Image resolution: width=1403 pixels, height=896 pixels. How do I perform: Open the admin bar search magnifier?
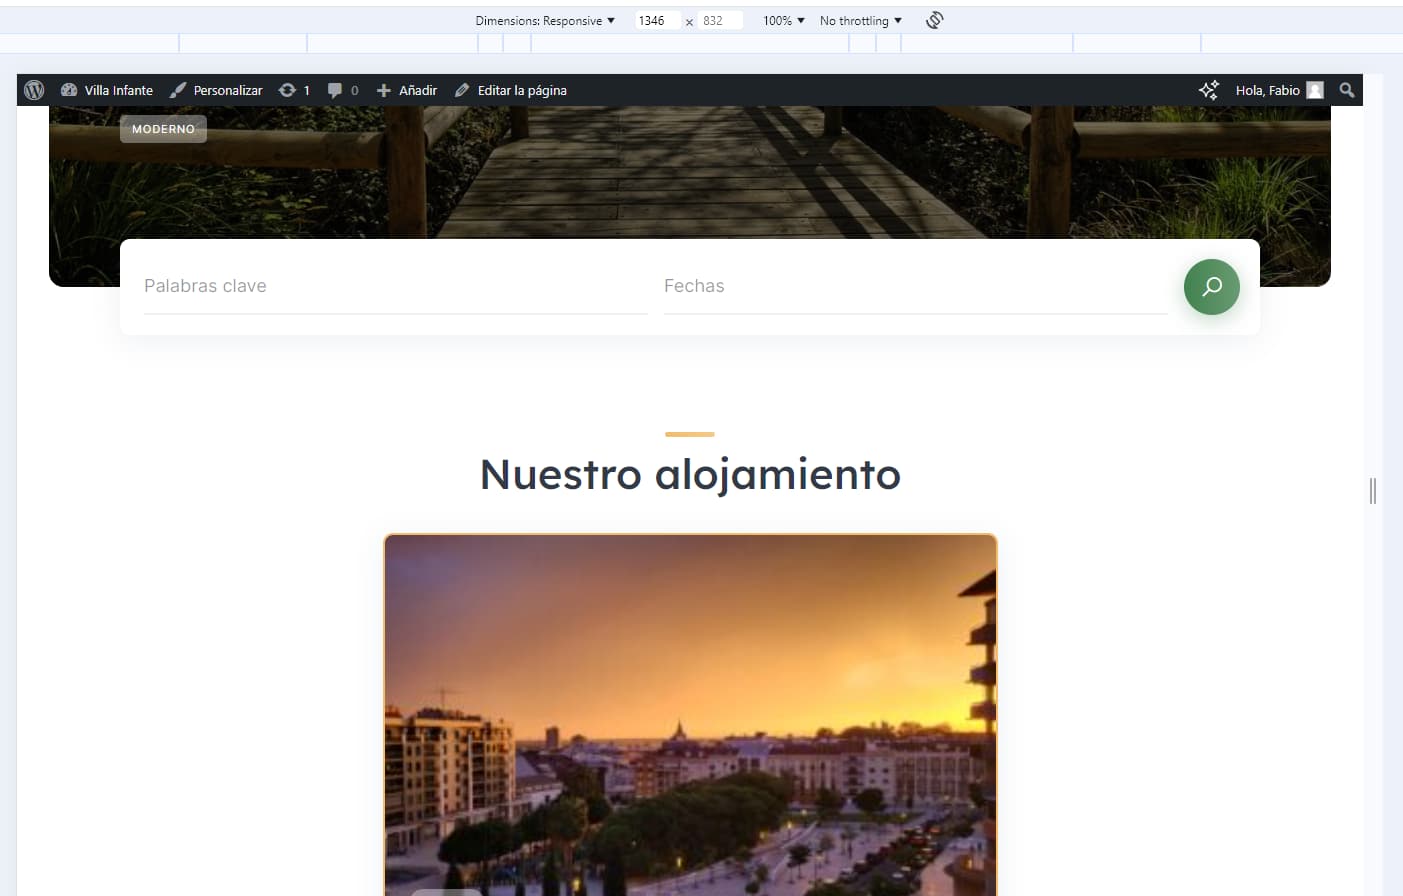1347,90
